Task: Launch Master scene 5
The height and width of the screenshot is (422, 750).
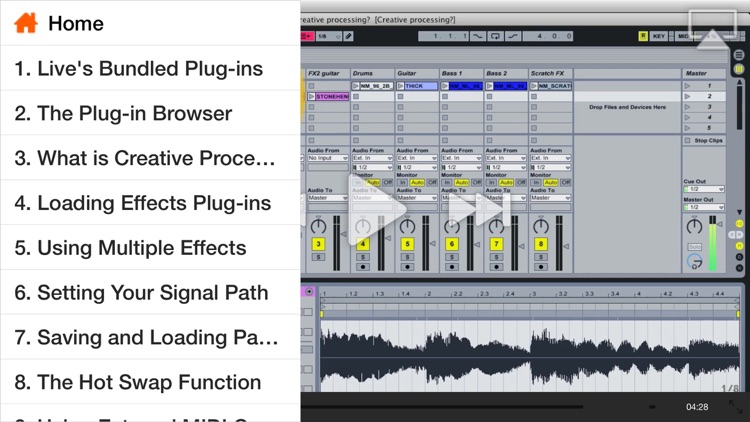Action: click(688, 128)
